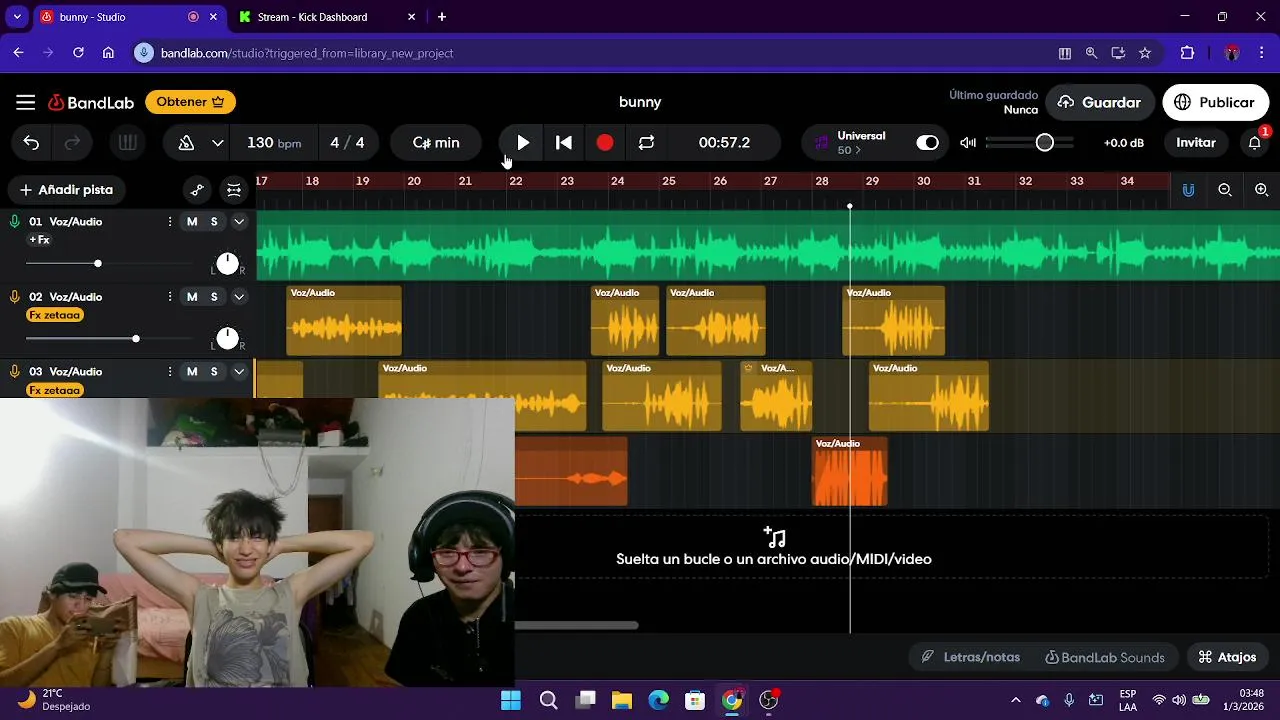Expand track 02 options chevron

239,297
